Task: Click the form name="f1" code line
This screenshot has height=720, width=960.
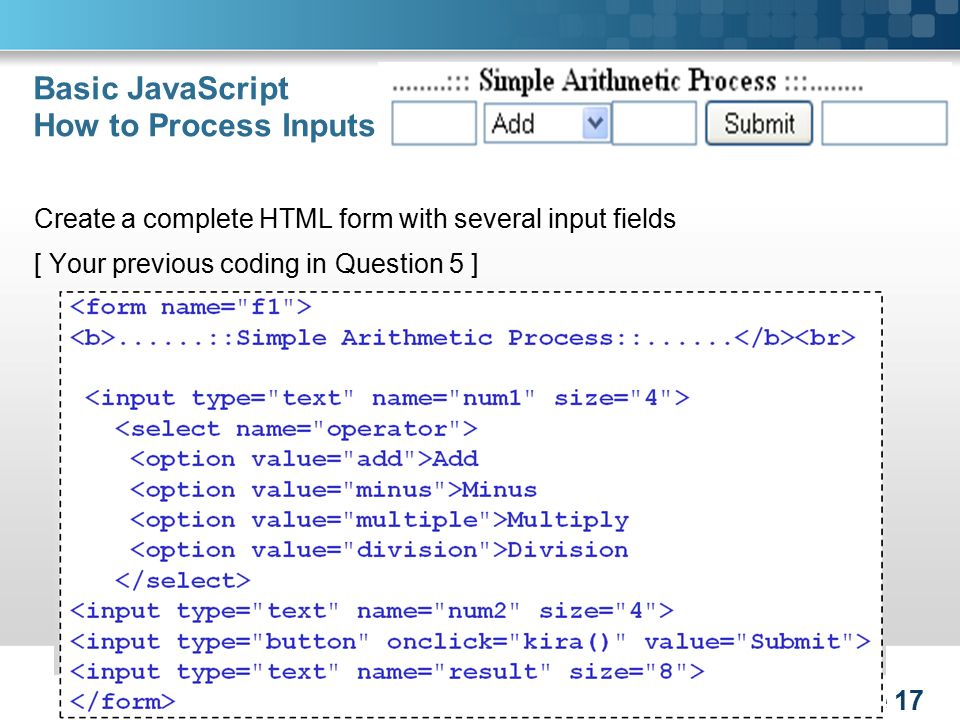Action: (x=190, y=307)
